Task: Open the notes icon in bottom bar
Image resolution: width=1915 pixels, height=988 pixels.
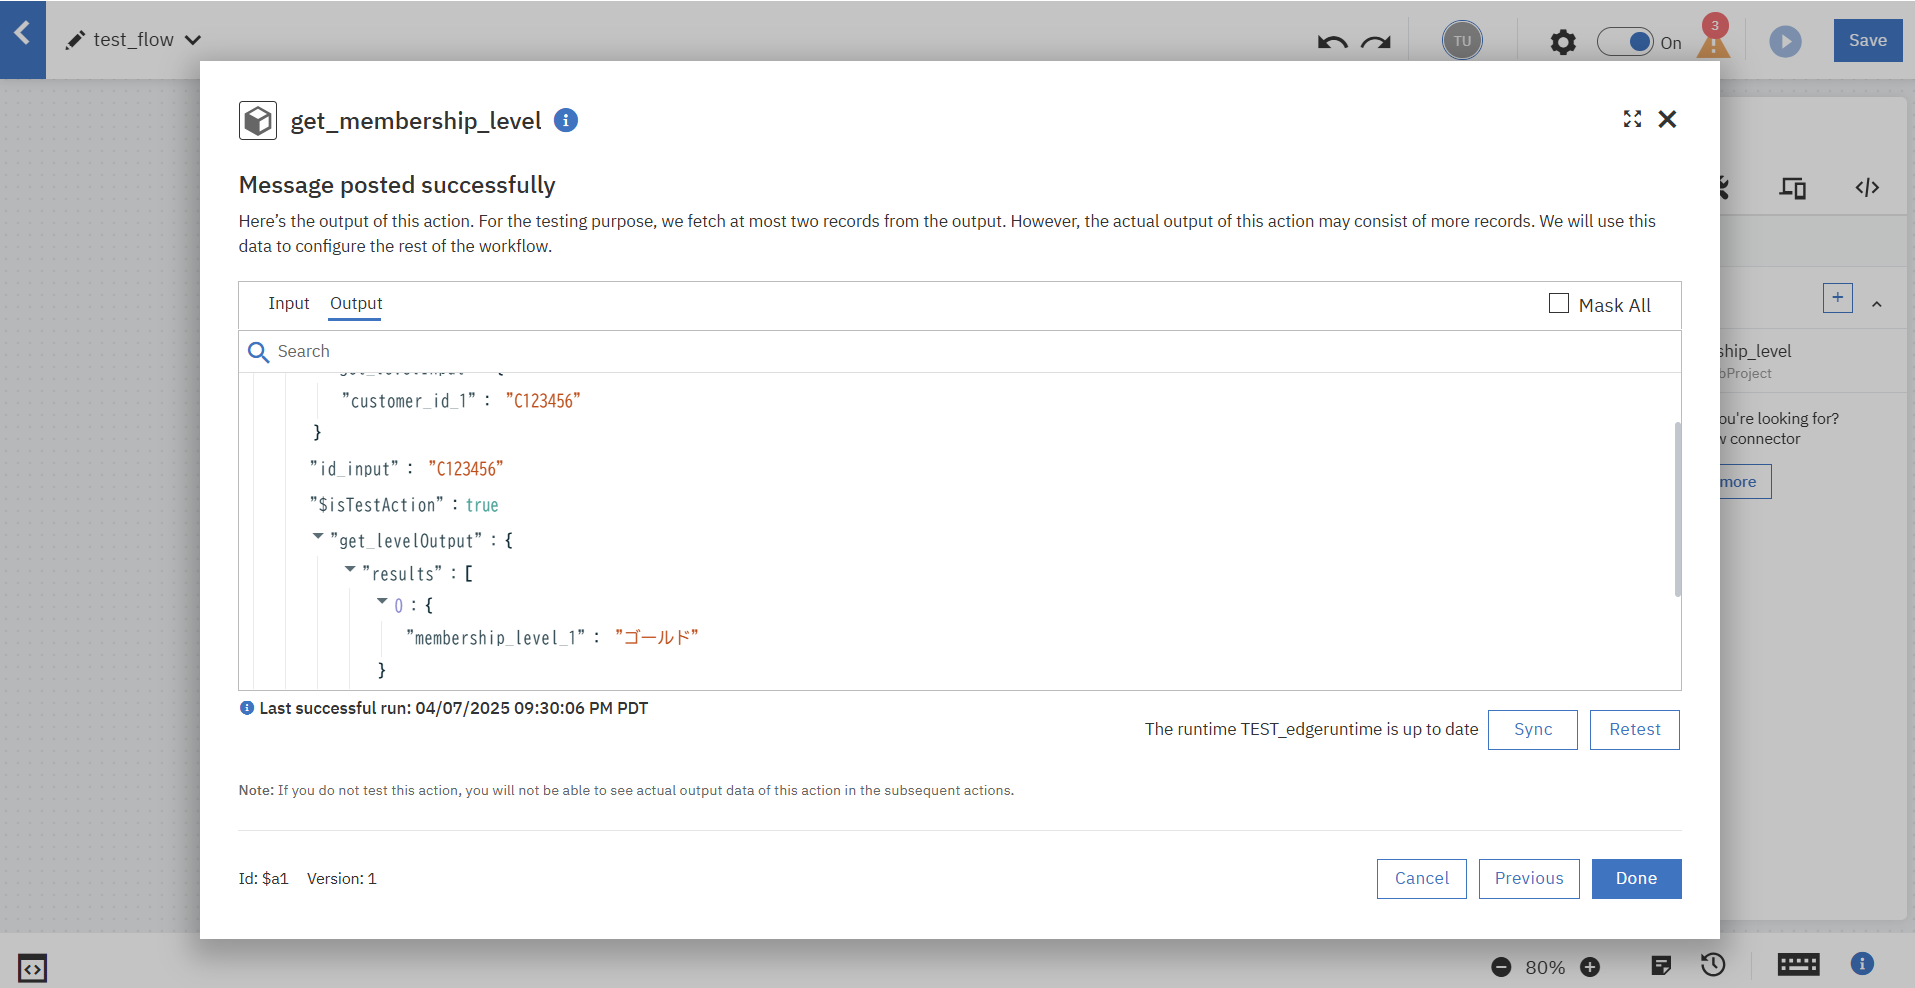Action: pyautogui.click(x=1661, y=965)
